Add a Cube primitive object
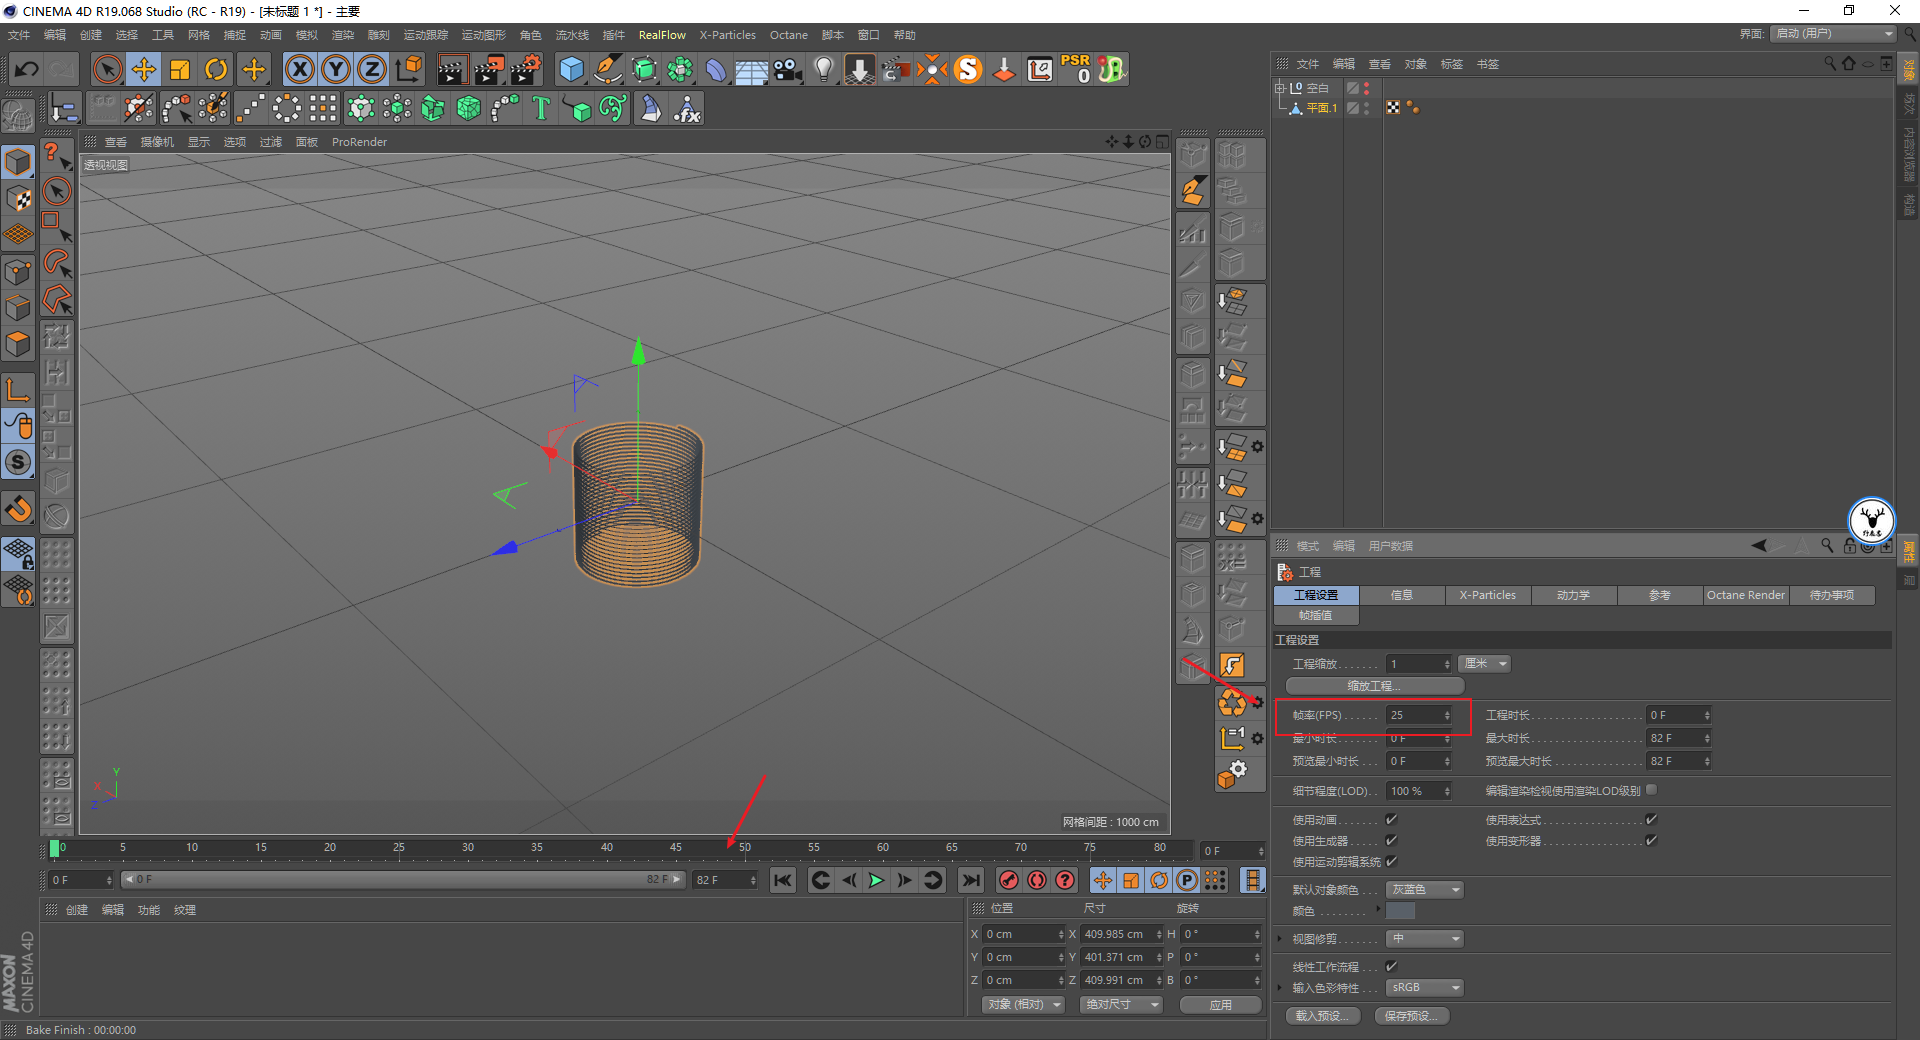 tap(571, 69)
